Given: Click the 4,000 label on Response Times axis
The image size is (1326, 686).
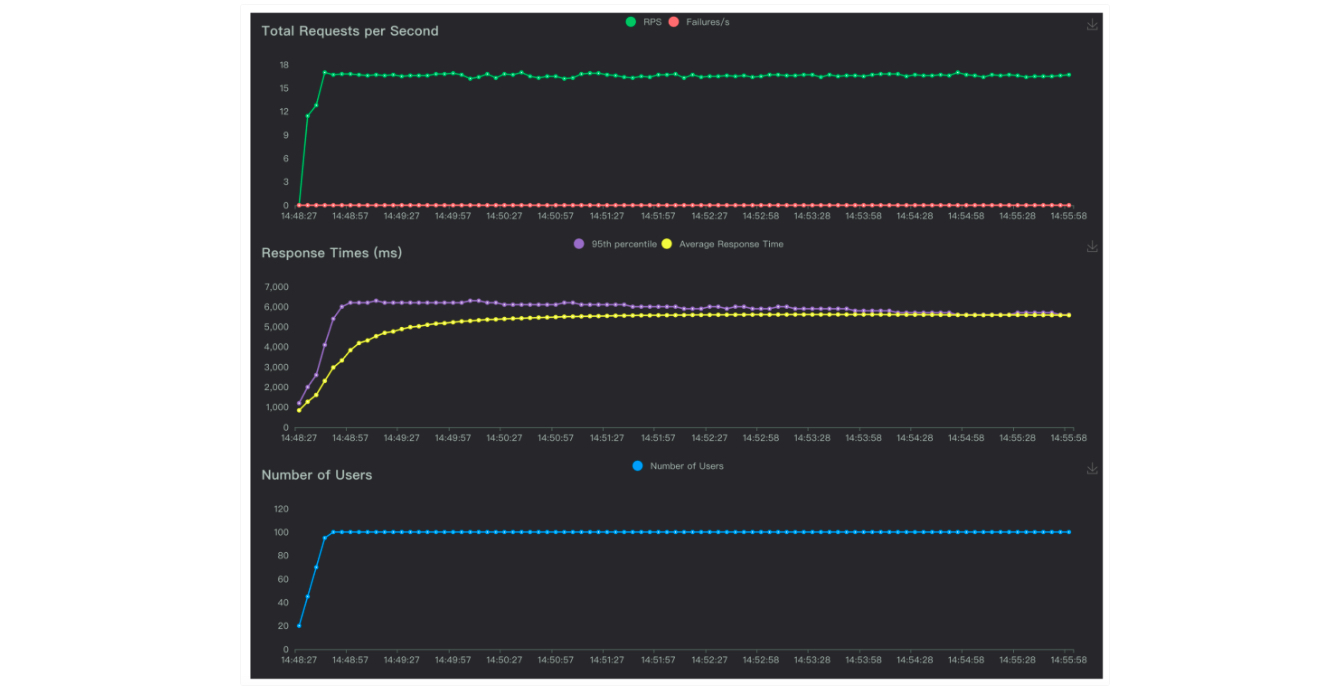Looking at the screenshot, I should (276, 347).
